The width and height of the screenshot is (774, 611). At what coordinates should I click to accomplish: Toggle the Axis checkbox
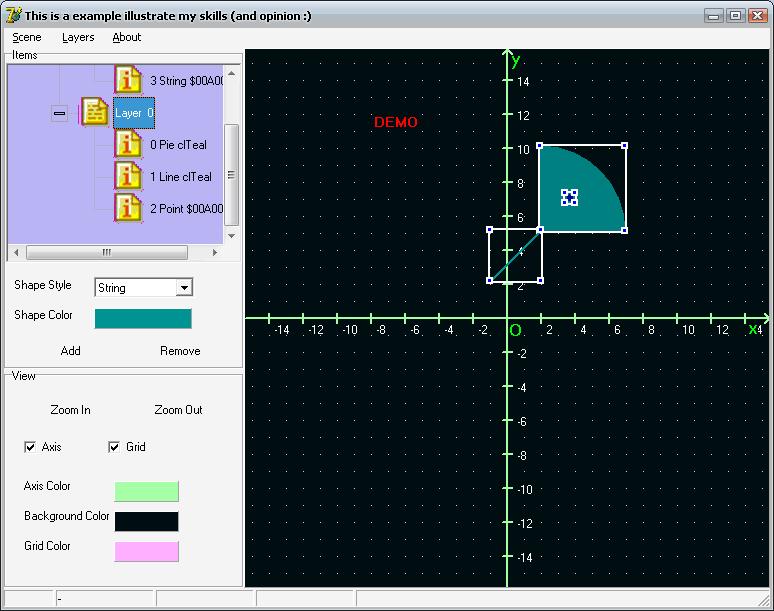pyautogui.click(x=30, y=447)
